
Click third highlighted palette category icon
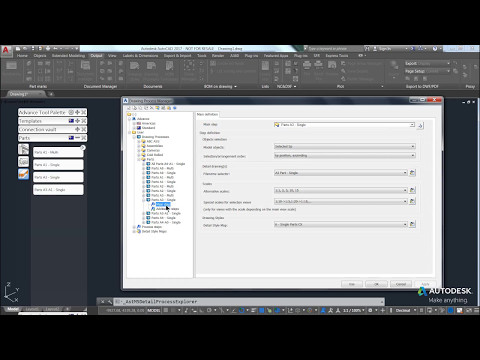click(23, 174)
